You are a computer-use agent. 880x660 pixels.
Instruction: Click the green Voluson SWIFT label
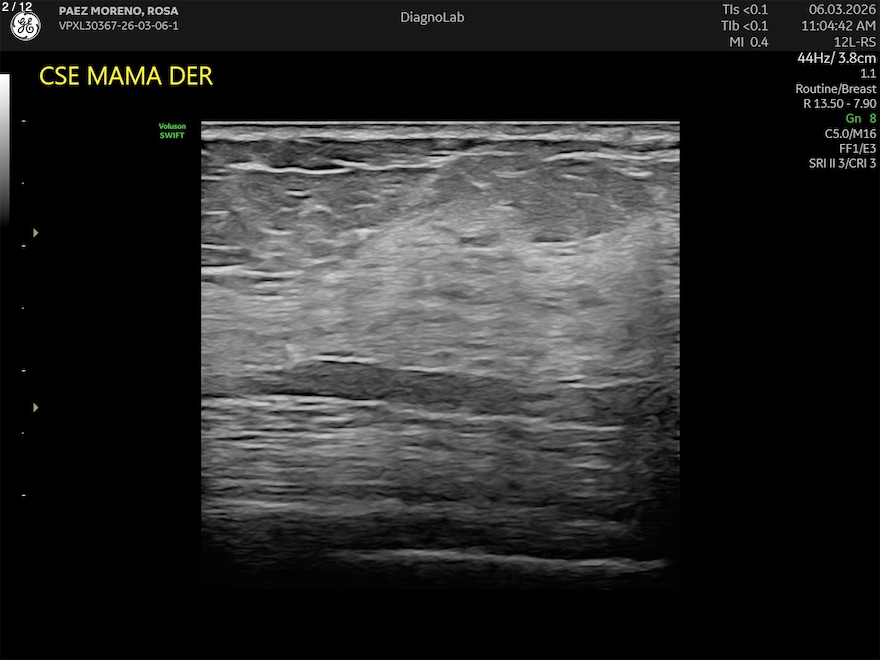coord(172,130)
